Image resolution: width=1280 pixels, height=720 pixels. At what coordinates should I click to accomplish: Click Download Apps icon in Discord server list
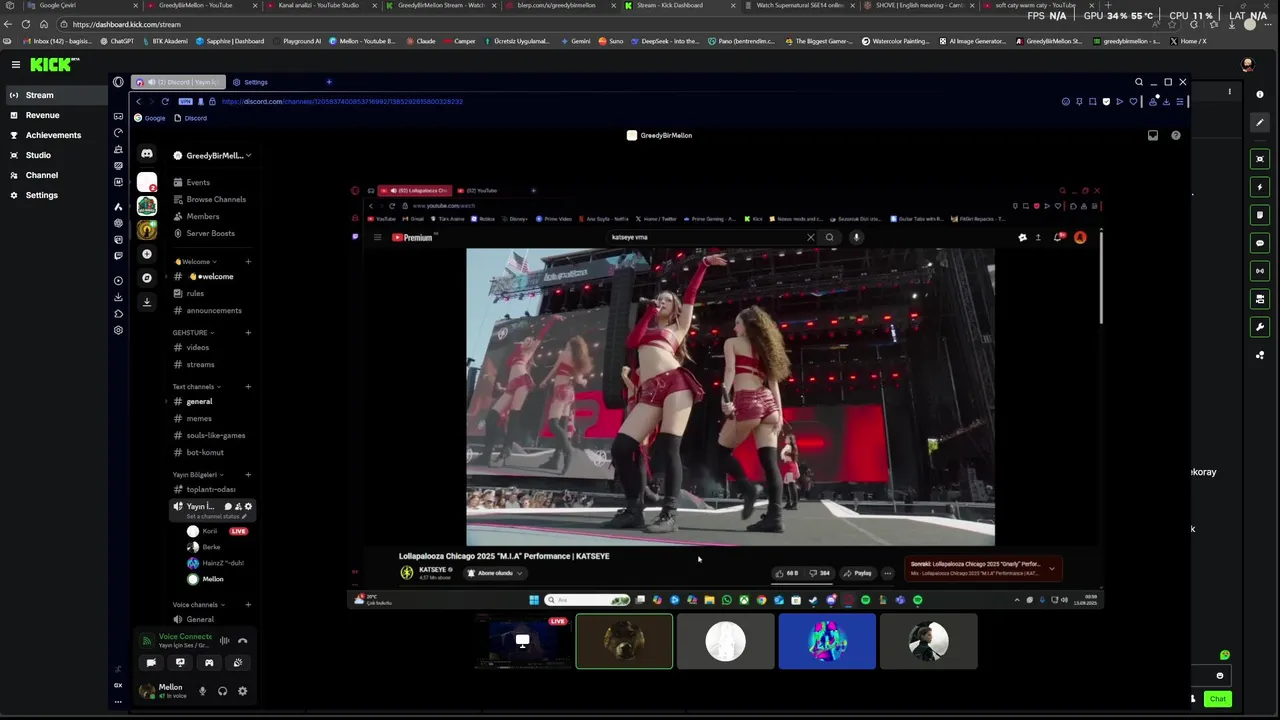(147, 302)
